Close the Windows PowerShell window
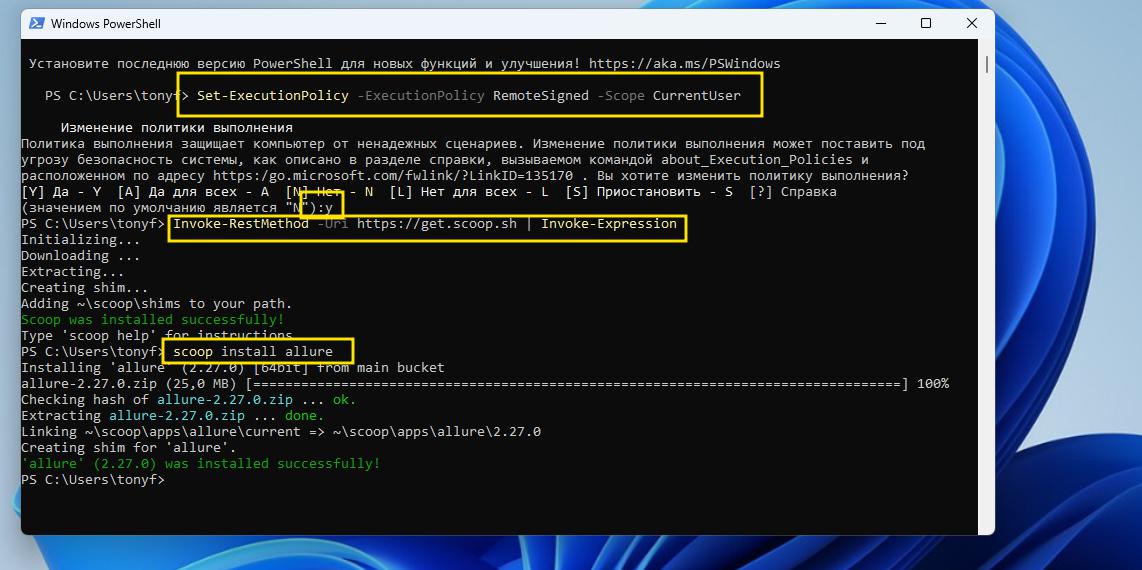The width and height of the screenshot is (1142, 570). tap(972, 23)
